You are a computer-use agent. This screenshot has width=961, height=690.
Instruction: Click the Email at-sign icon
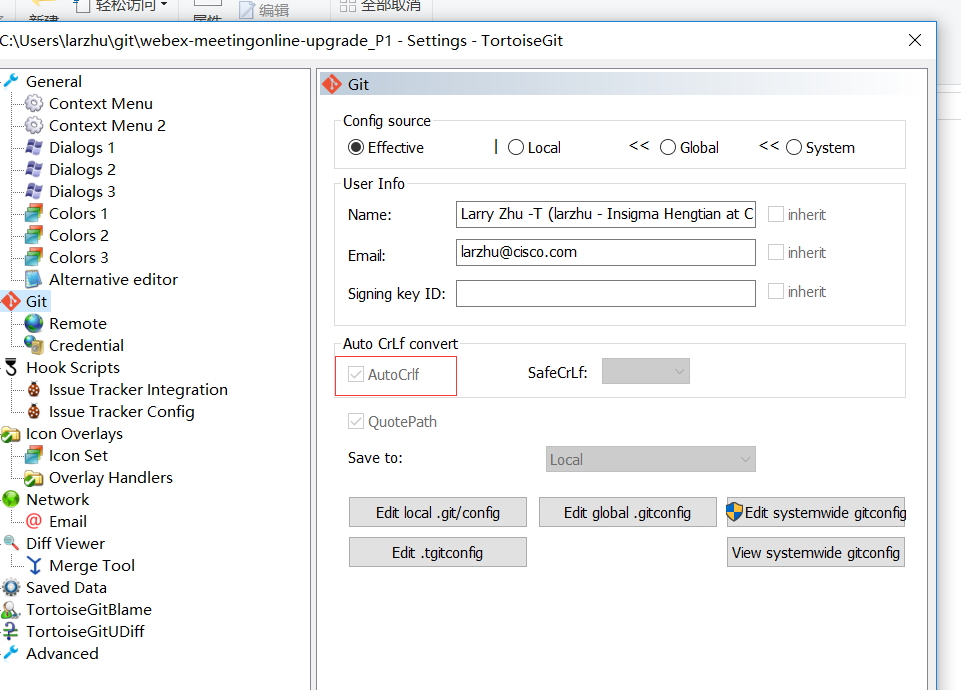coord(34,521)
